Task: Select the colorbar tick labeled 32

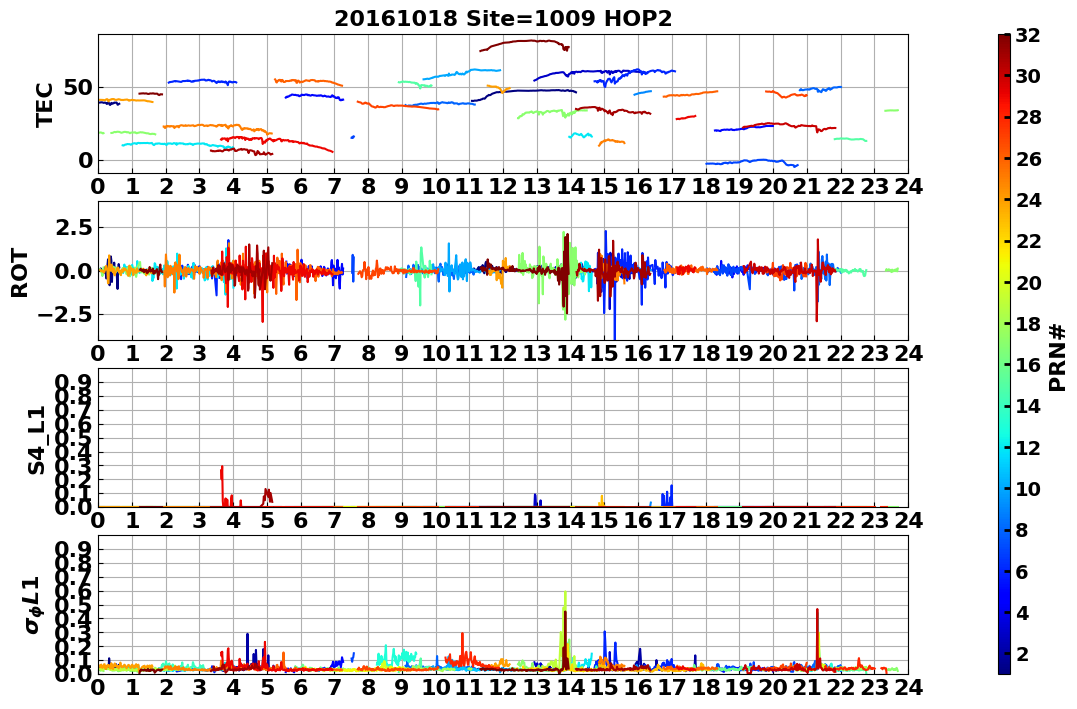Action: coord(1028,35)
